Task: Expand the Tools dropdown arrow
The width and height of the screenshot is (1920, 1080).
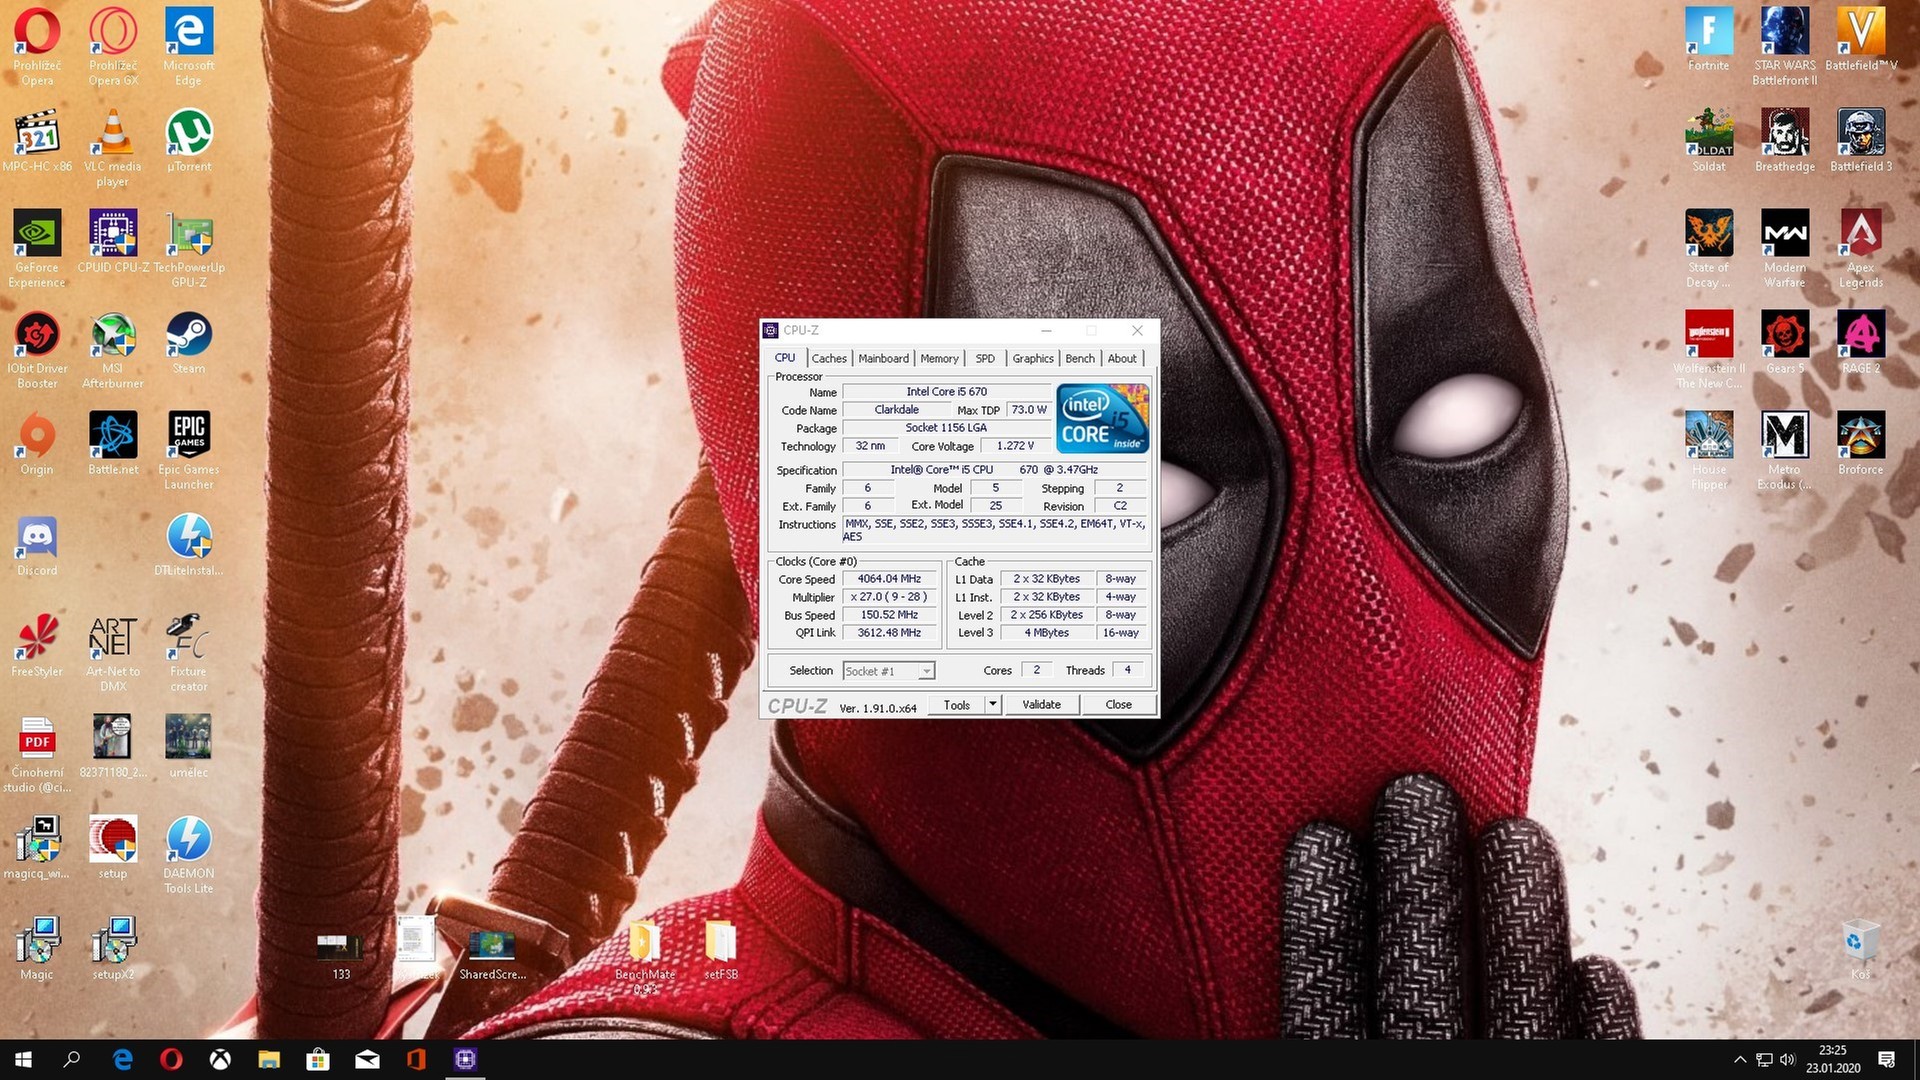Action: click(x=993, y=705)
